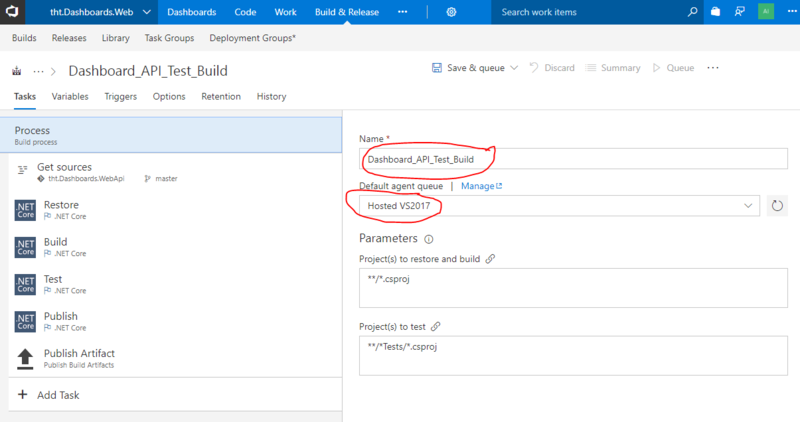Click the Project(s) to restore and build field
The image size is (800, 422).
[x=573, y=288]
